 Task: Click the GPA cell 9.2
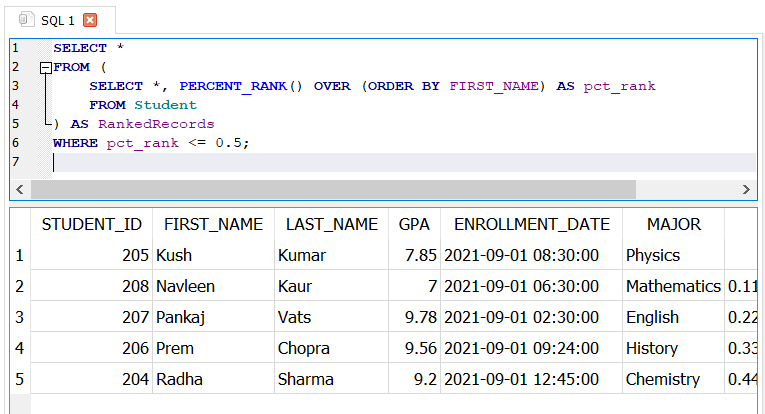click(414, 379)
